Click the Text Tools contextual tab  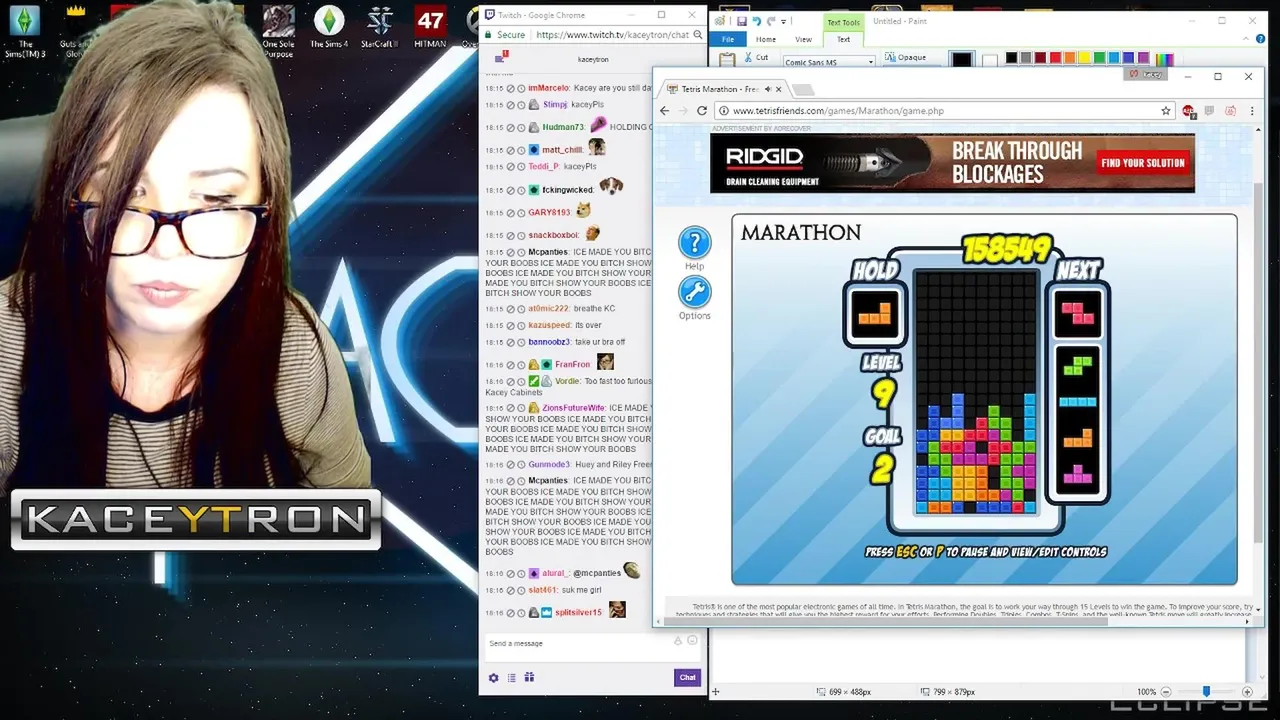[x=843, y=22]
